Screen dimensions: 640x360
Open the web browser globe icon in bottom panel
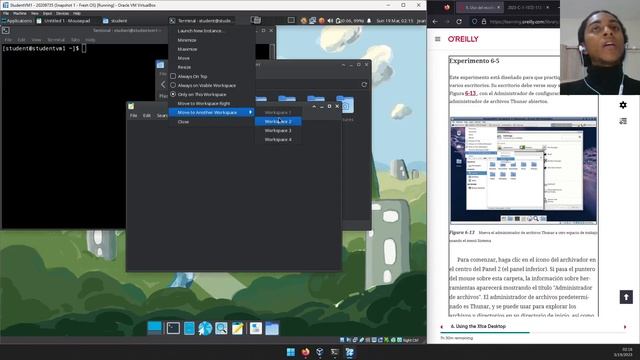pyautogui.click(x=205, y=328)
